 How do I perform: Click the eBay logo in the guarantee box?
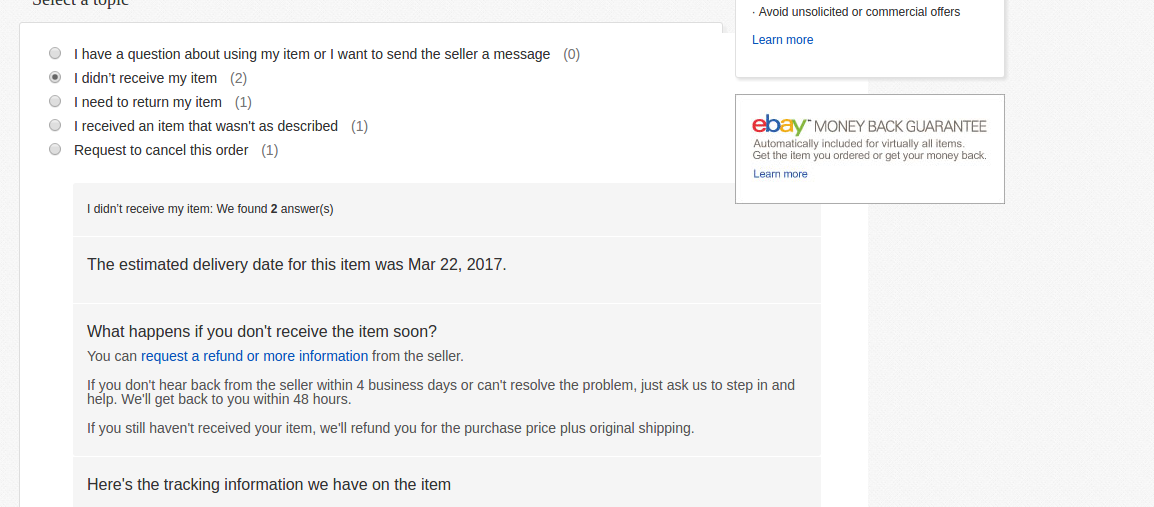(780, 126)
